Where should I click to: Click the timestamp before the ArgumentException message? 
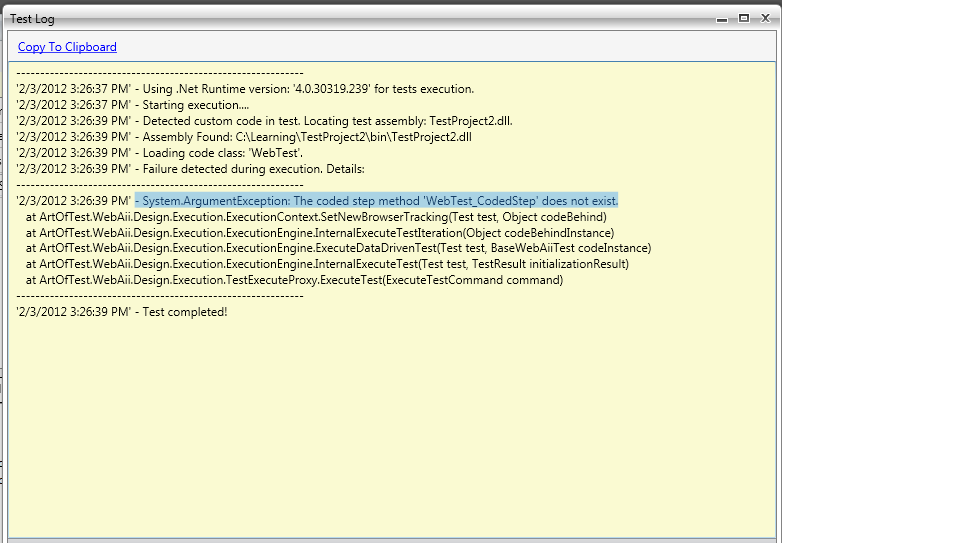click(x=73, y=200)
